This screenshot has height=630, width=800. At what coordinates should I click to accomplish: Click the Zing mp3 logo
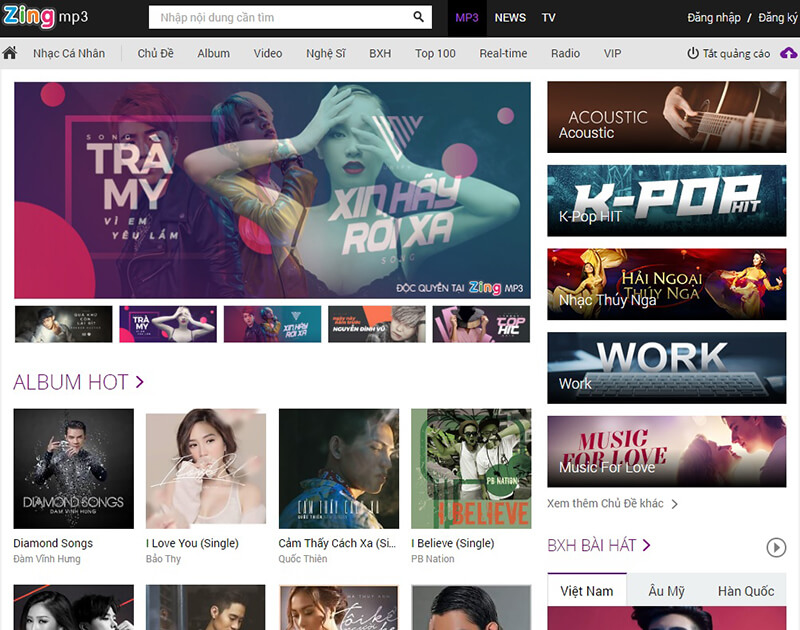[45, 17]
